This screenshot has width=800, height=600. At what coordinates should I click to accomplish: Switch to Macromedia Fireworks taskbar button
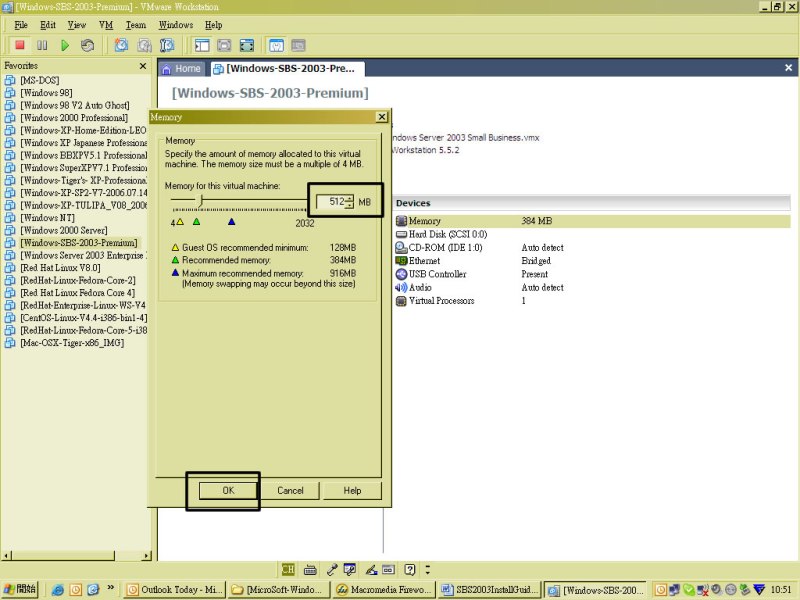click(384, 590)
